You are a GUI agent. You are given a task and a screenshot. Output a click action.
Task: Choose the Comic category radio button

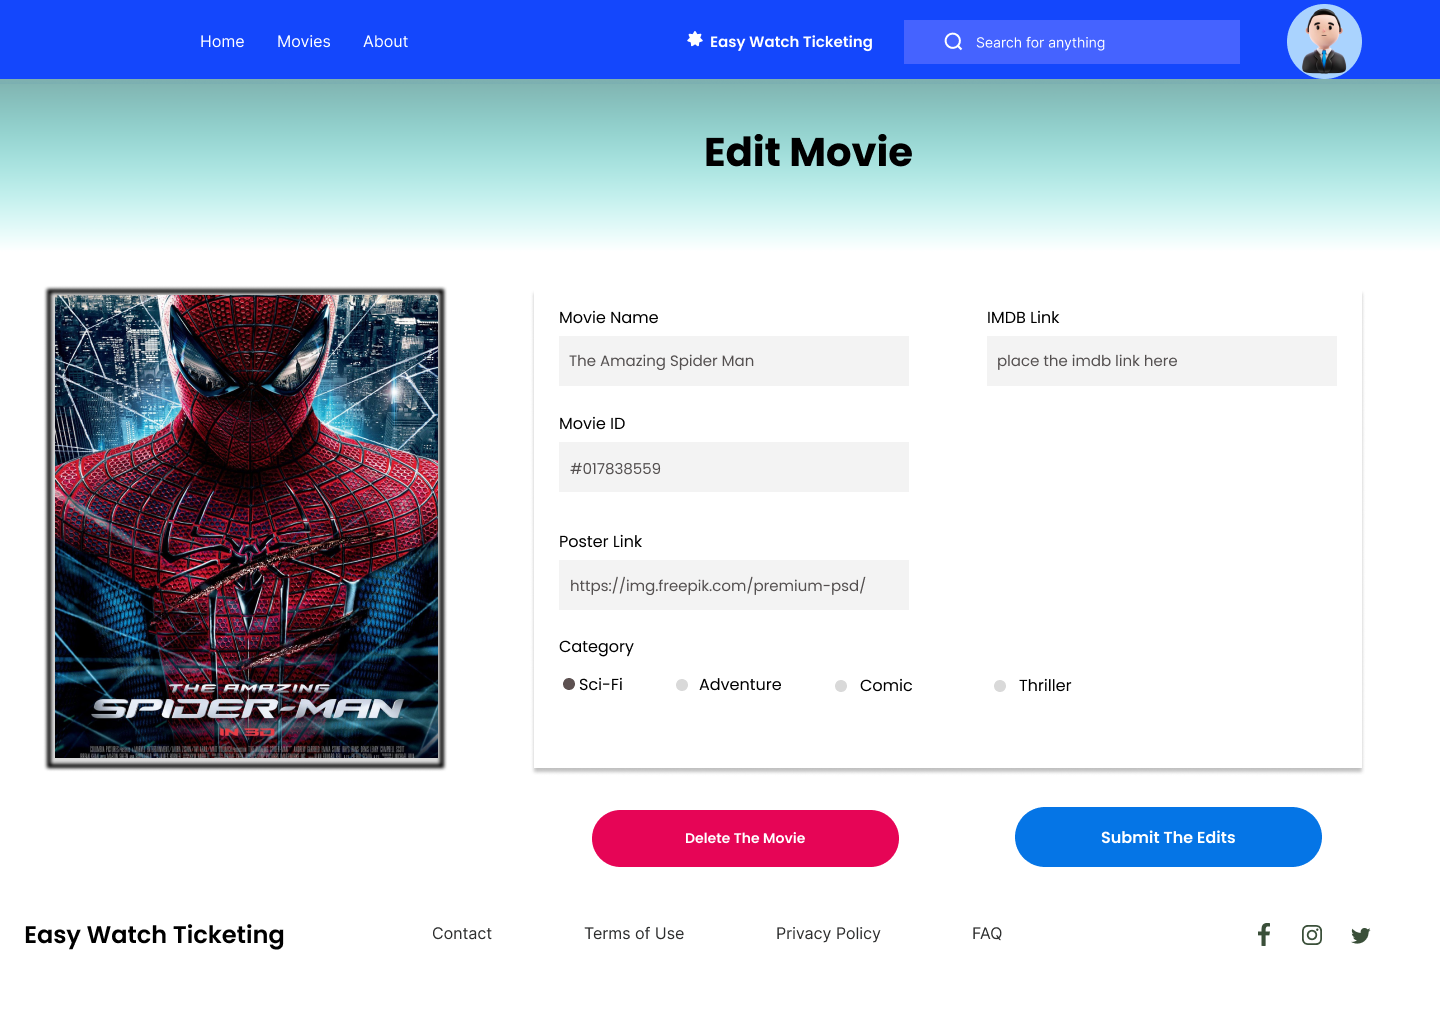pos(841,686)
